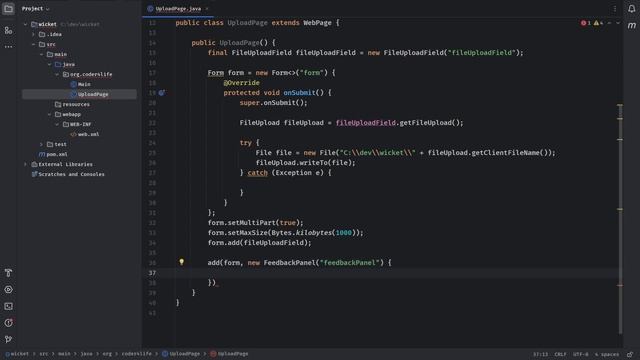Open Project view dropdown
The image size is (640, 360).
(x=36, y=9)
